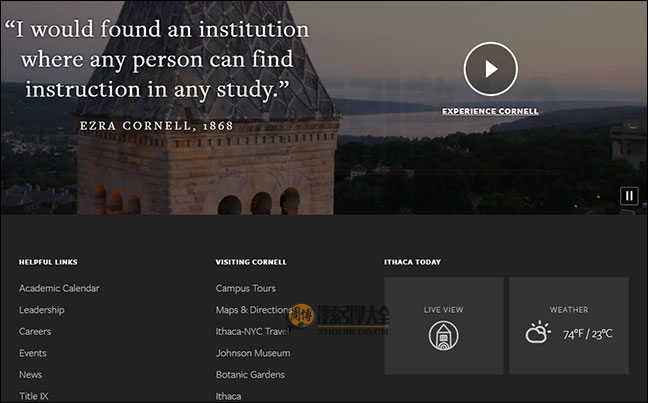This screenshot has height=403, width=648.
Task: Click the cloudy sun weather icon
Action: [x=538, y=332]
